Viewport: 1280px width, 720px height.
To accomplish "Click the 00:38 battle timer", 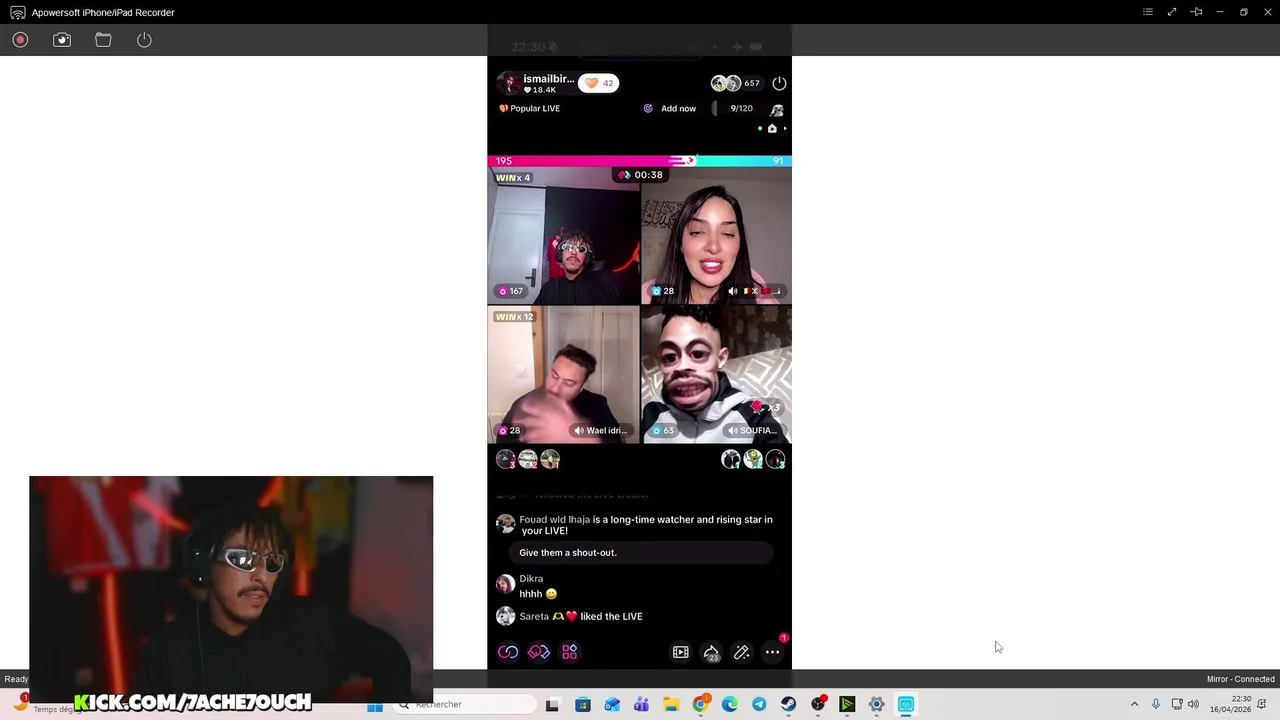I will click(640, 175).
